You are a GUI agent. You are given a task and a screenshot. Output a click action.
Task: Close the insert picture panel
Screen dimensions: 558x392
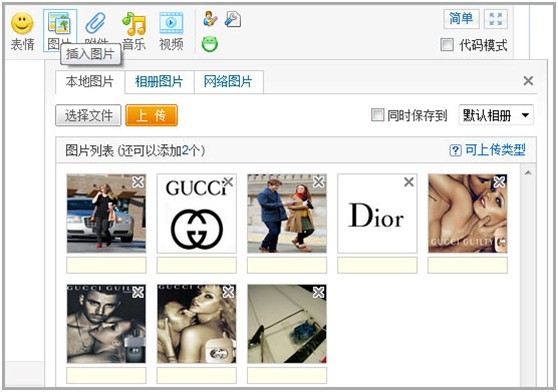[528, 81]
